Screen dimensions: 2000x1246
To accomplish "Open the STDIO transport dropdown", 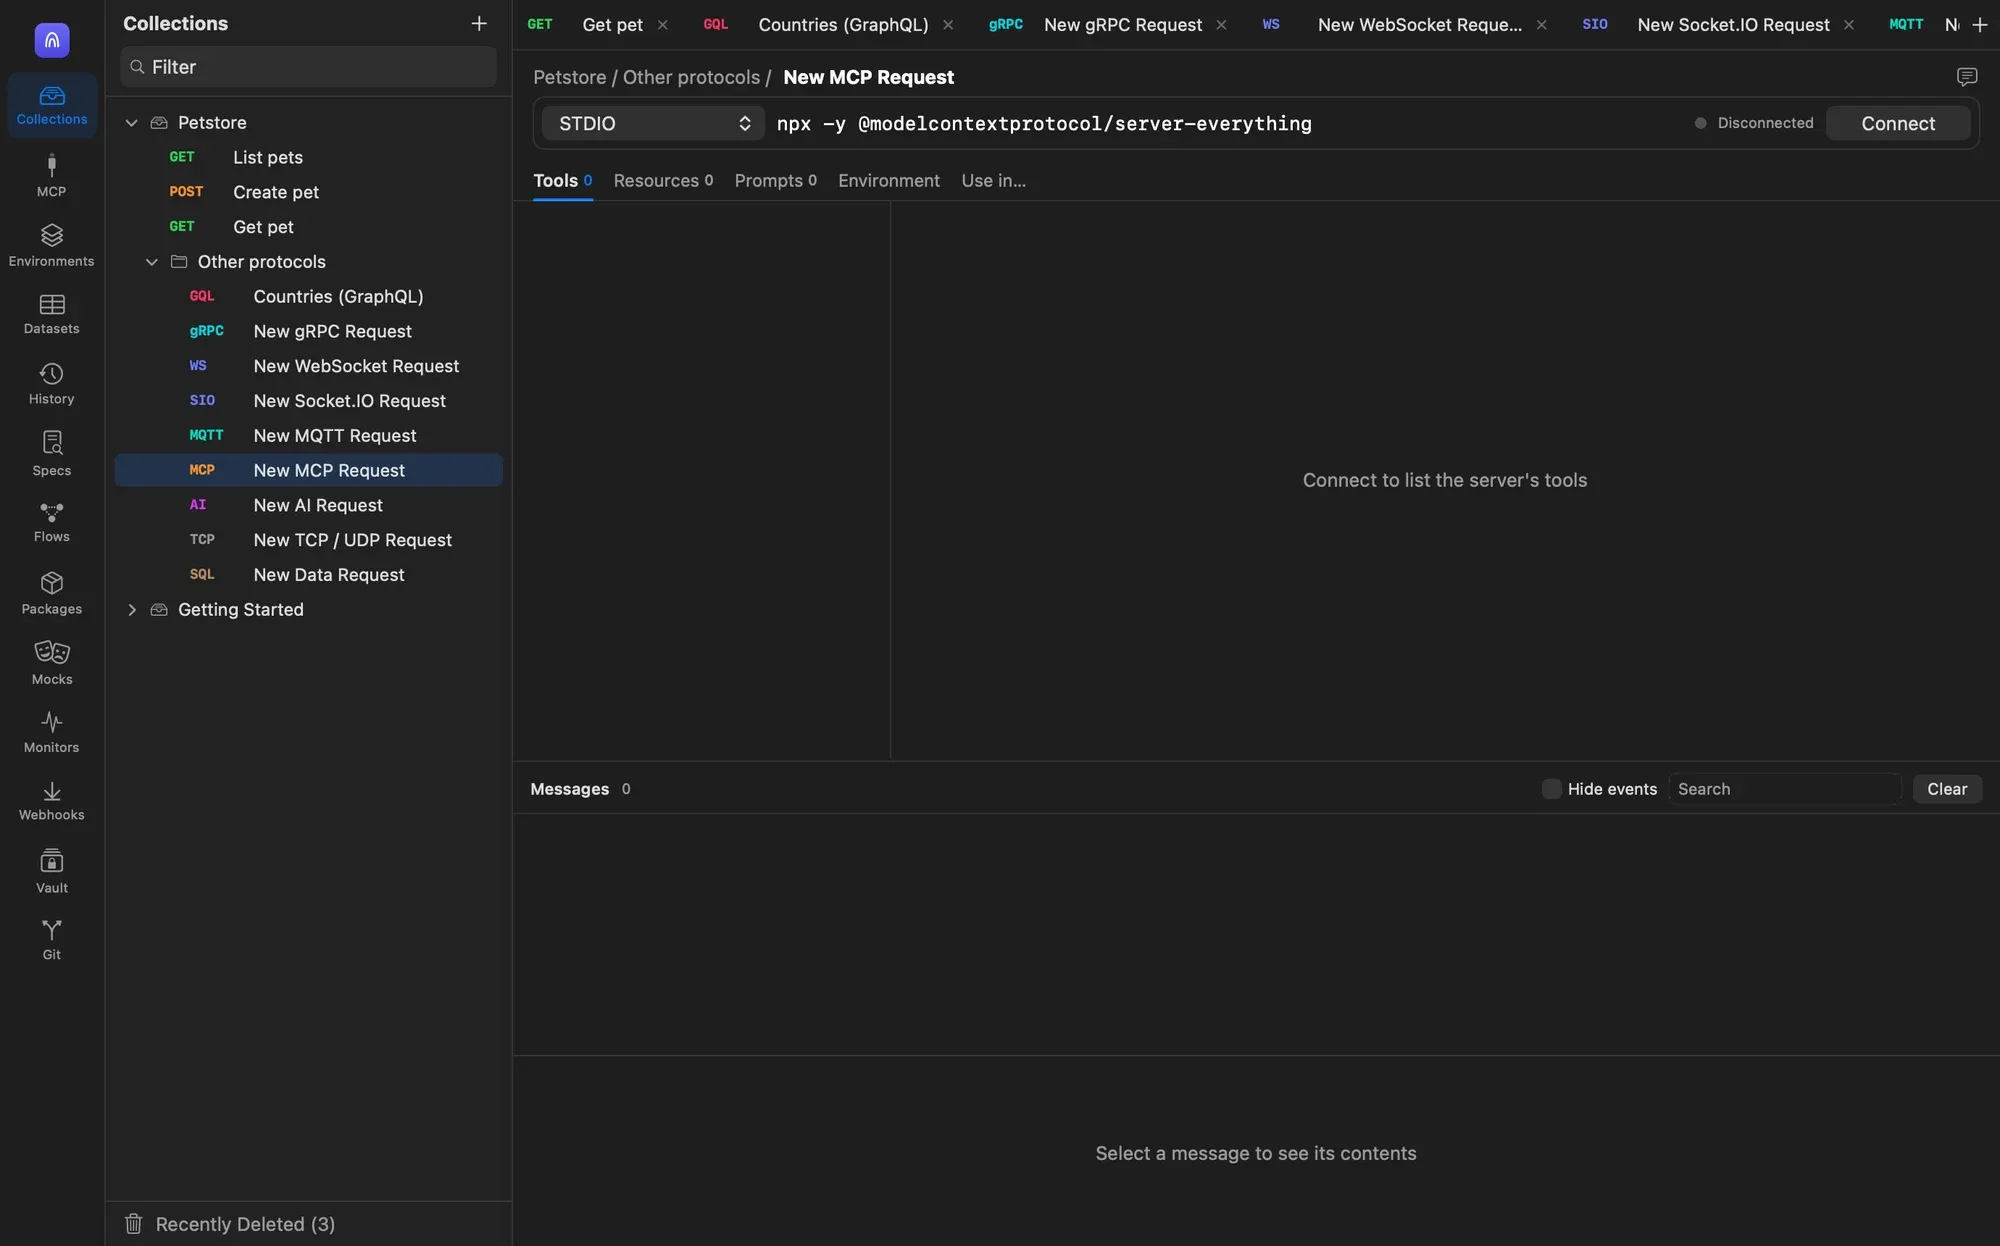I will pos(653,123).
